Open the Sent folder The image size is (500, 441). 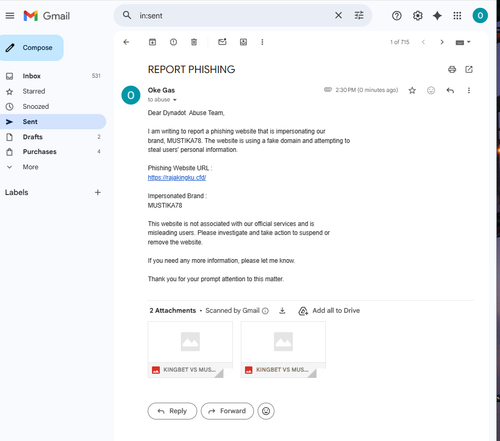(x=53, y=122)
